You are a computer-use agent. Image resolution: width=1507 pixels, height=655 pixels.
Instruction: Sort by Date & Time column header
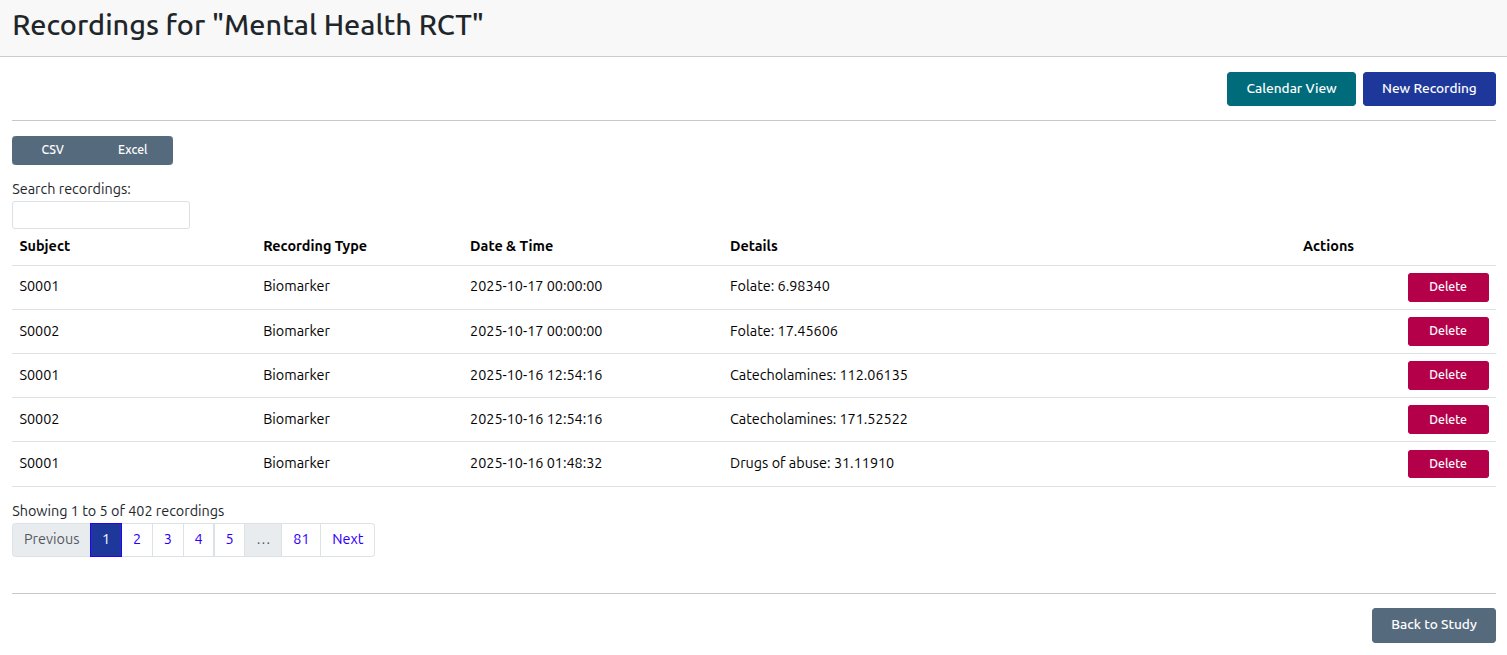[511, 246]
